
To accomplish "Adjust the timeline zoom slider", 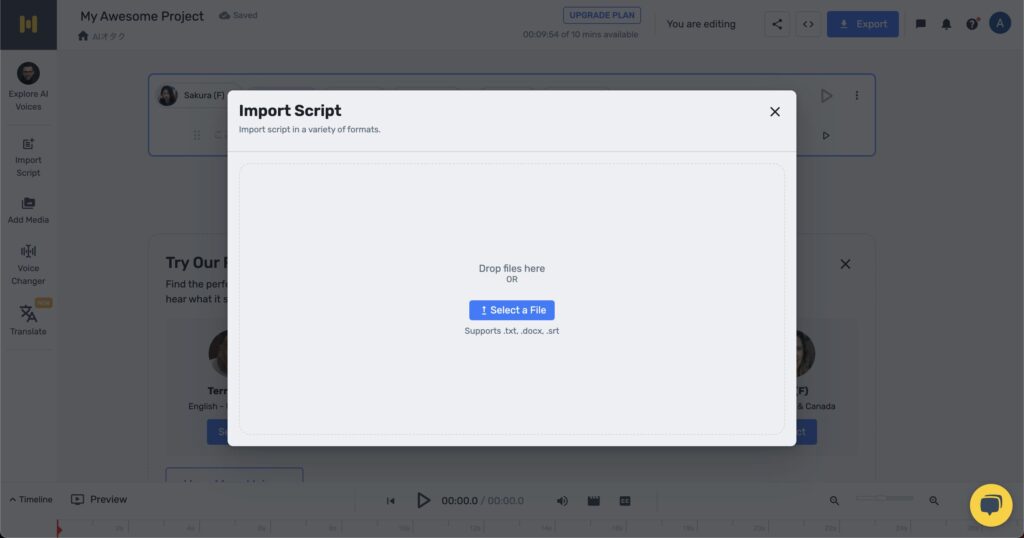I will pyautogui.click(x=885, y=498).
